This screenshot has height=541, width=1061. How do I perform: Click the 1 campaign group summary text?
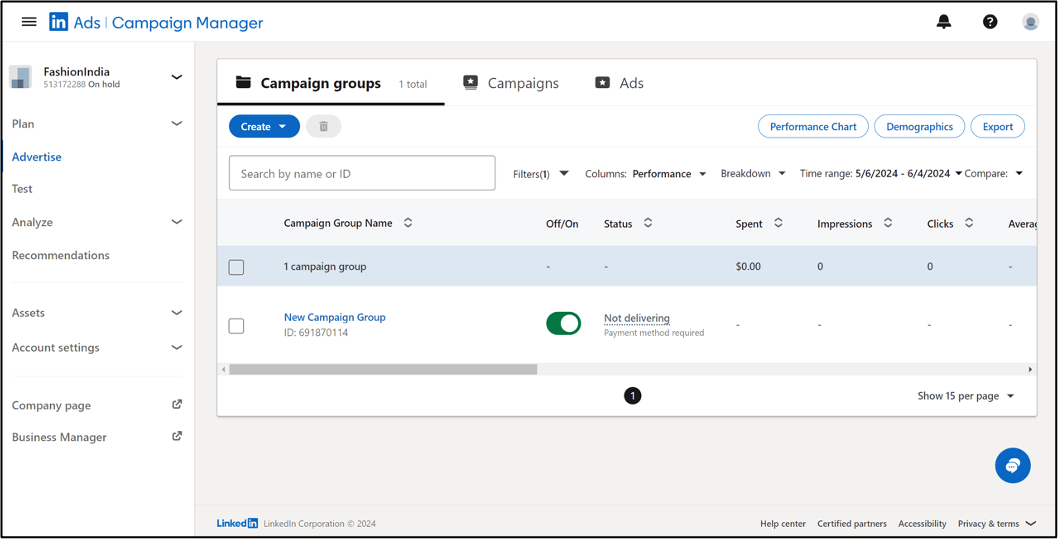coord(326,267)
